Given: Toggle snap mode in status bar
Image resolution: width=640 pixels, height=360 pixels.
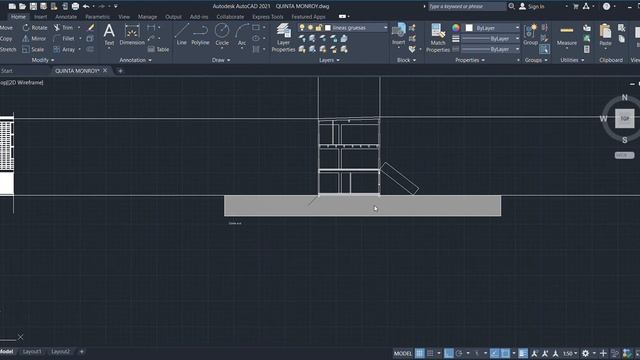Looking at the screenshot, I should click(430, 353).
